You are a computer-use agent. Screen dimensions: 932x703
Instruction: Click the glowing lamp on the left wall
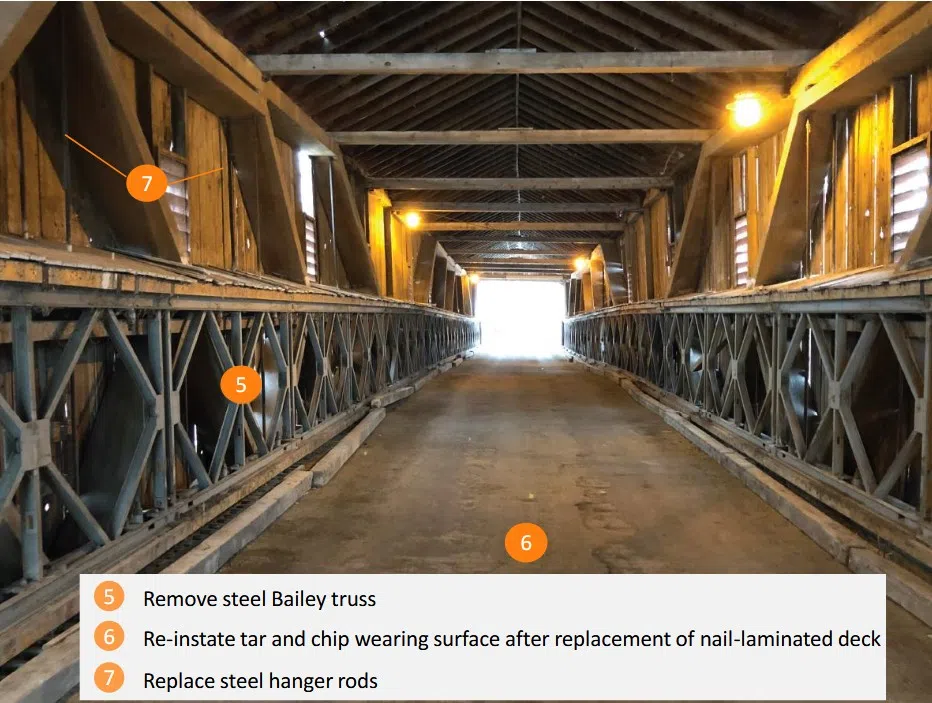[412, 220]
